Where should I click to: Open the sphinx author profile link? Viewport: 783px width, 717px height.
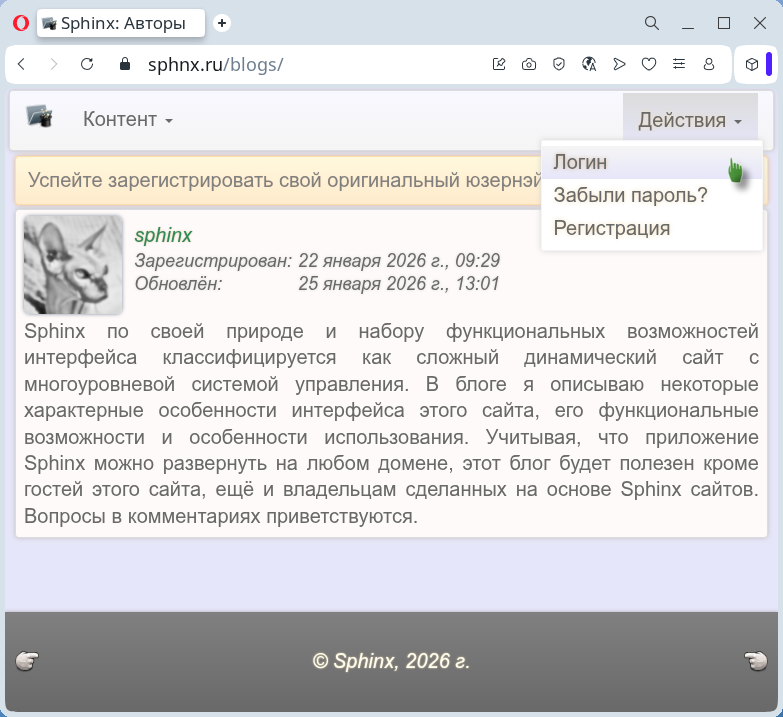pos(163,235)
